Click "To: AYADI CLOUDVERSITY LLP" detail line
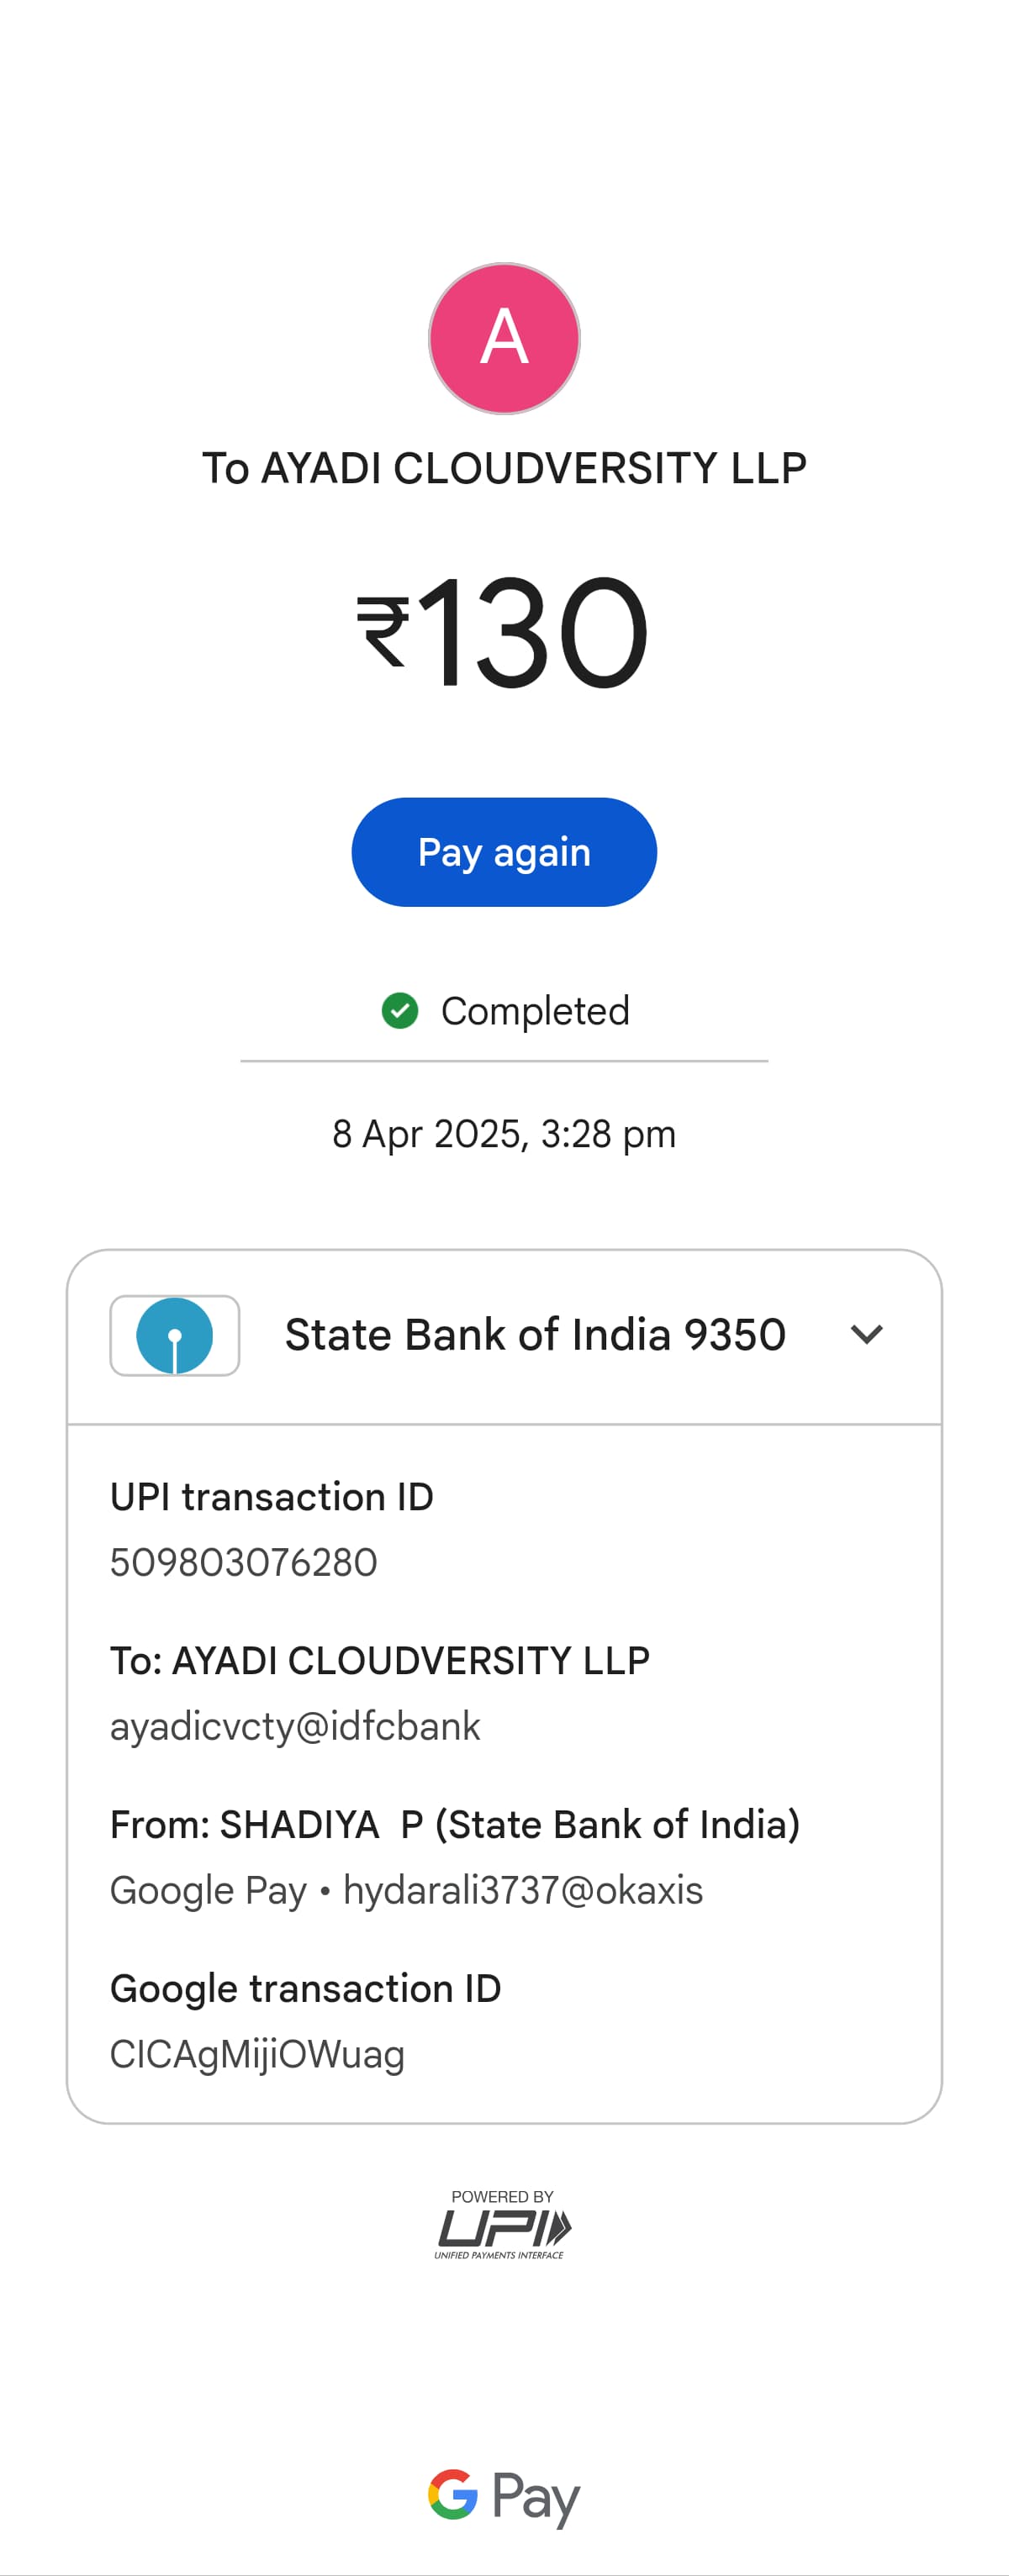Viewport: 1009px width, 2576px height. 380,1661
